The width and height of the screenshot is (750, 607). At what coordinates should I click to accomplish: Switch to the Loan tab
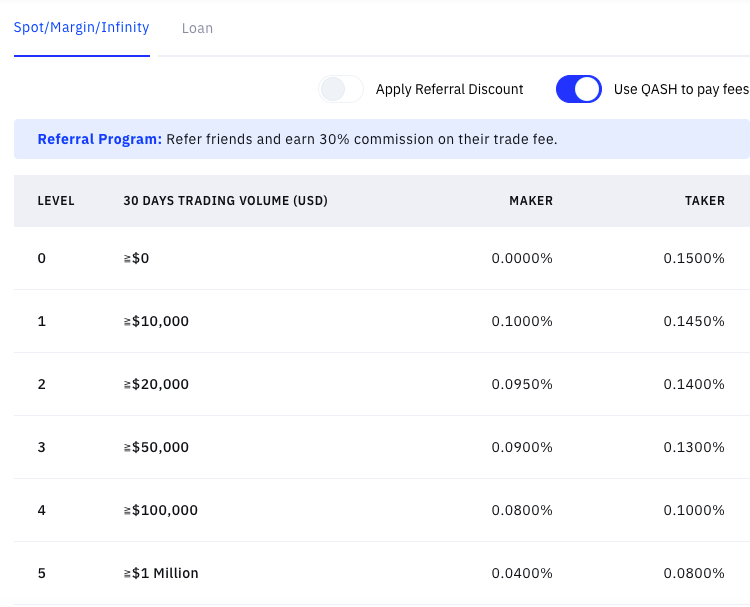pyautogui.click(x=197, y=28)
